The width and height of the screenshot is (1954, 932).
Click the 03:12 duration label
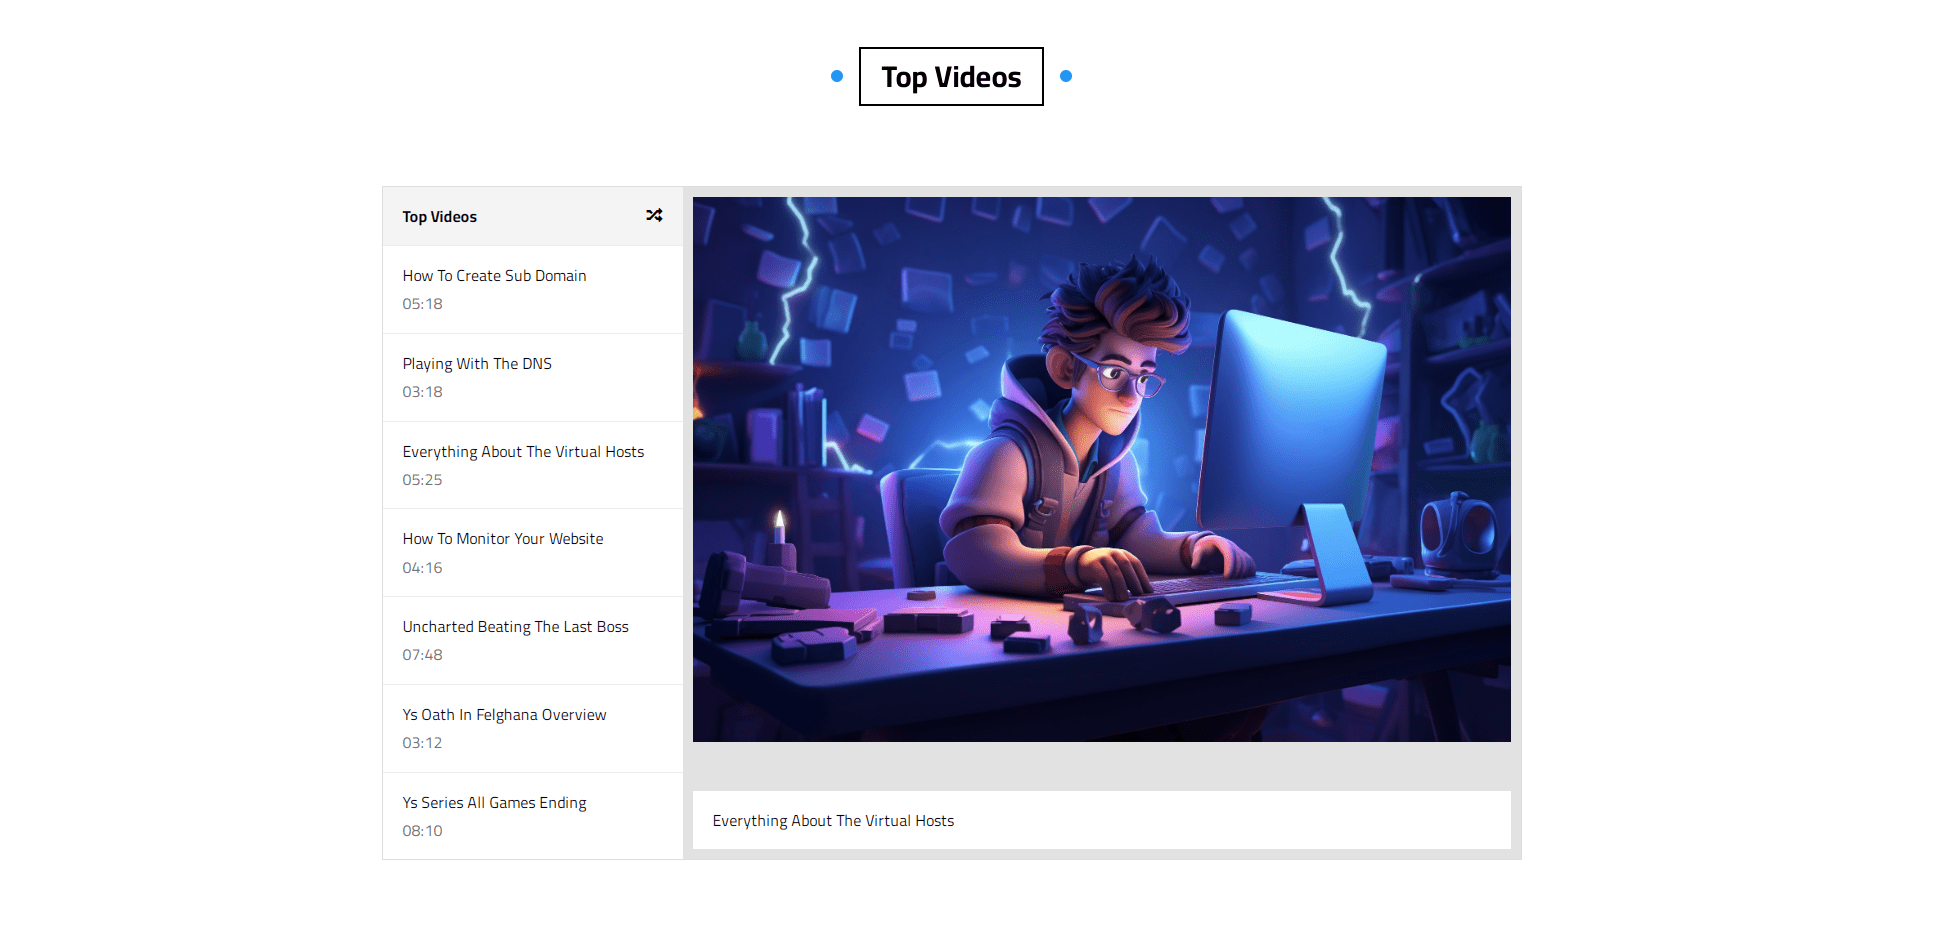[x=422, y=743]
